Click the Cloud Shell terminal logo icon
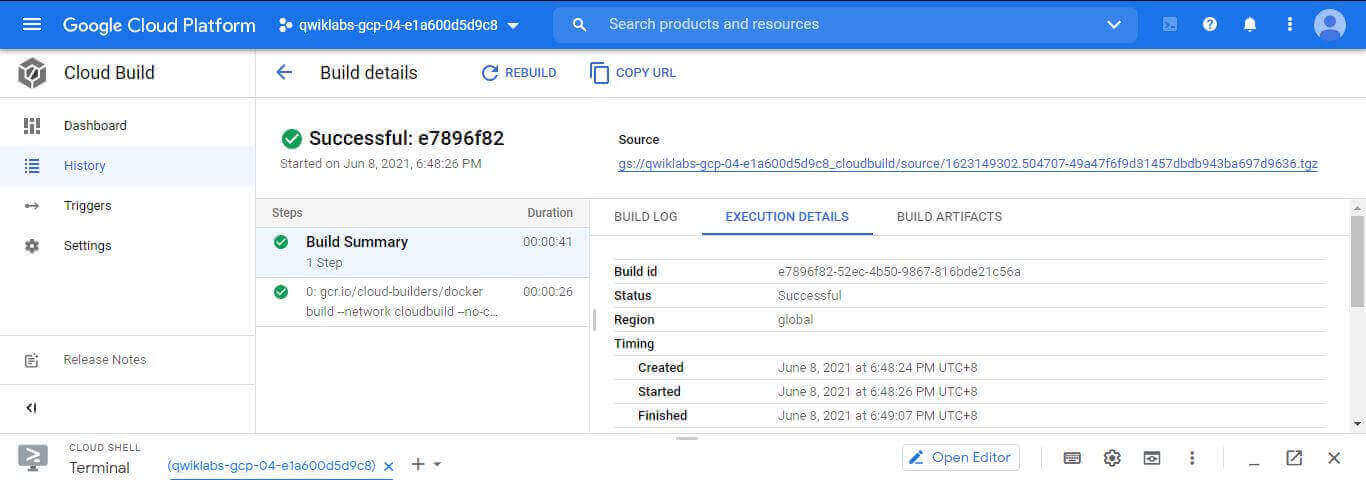Screen dimensions: 1366x480 (33, 458)
